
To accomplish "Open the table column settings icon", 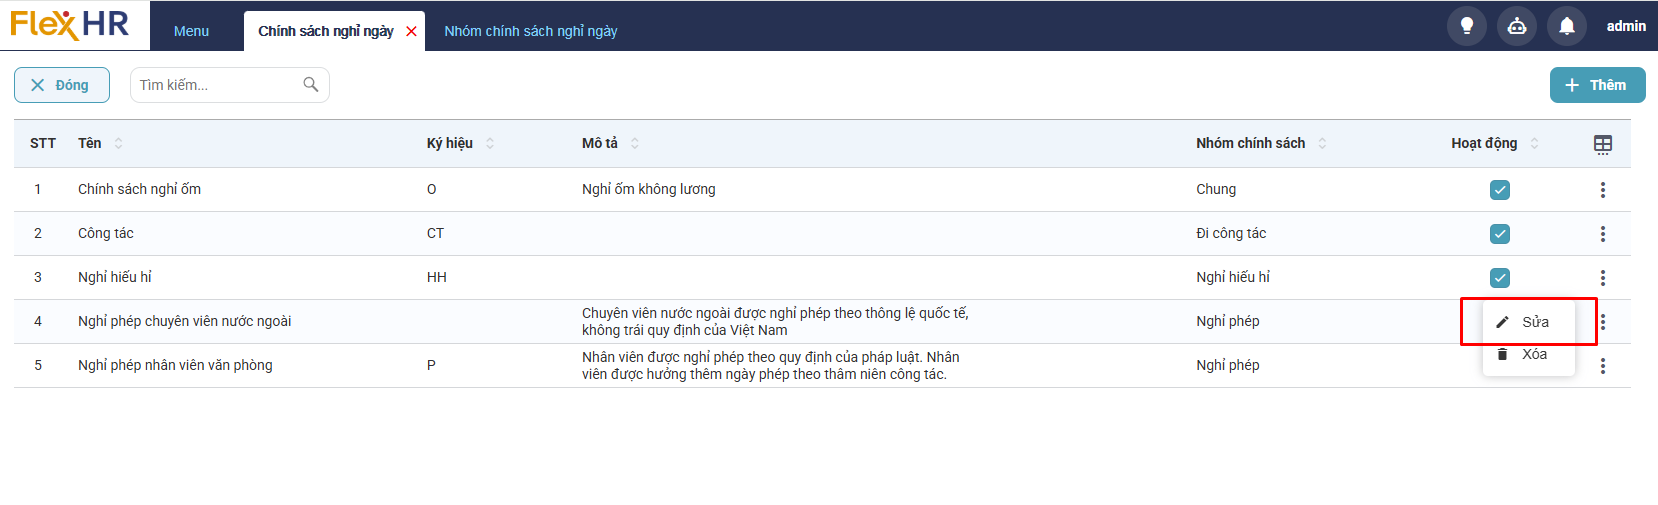I will pos(1603,144).
